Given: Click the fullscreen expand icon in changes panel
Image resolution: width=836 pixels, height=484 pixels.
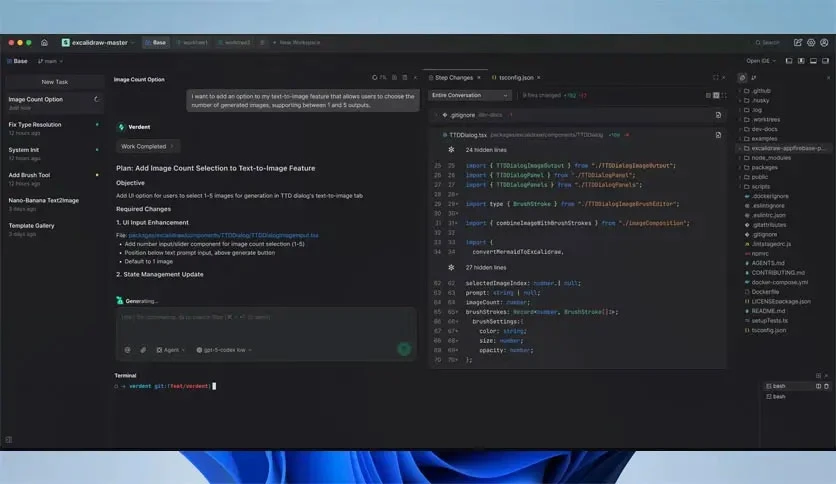Looking at the screenshot, I should (x=716, y=78).
